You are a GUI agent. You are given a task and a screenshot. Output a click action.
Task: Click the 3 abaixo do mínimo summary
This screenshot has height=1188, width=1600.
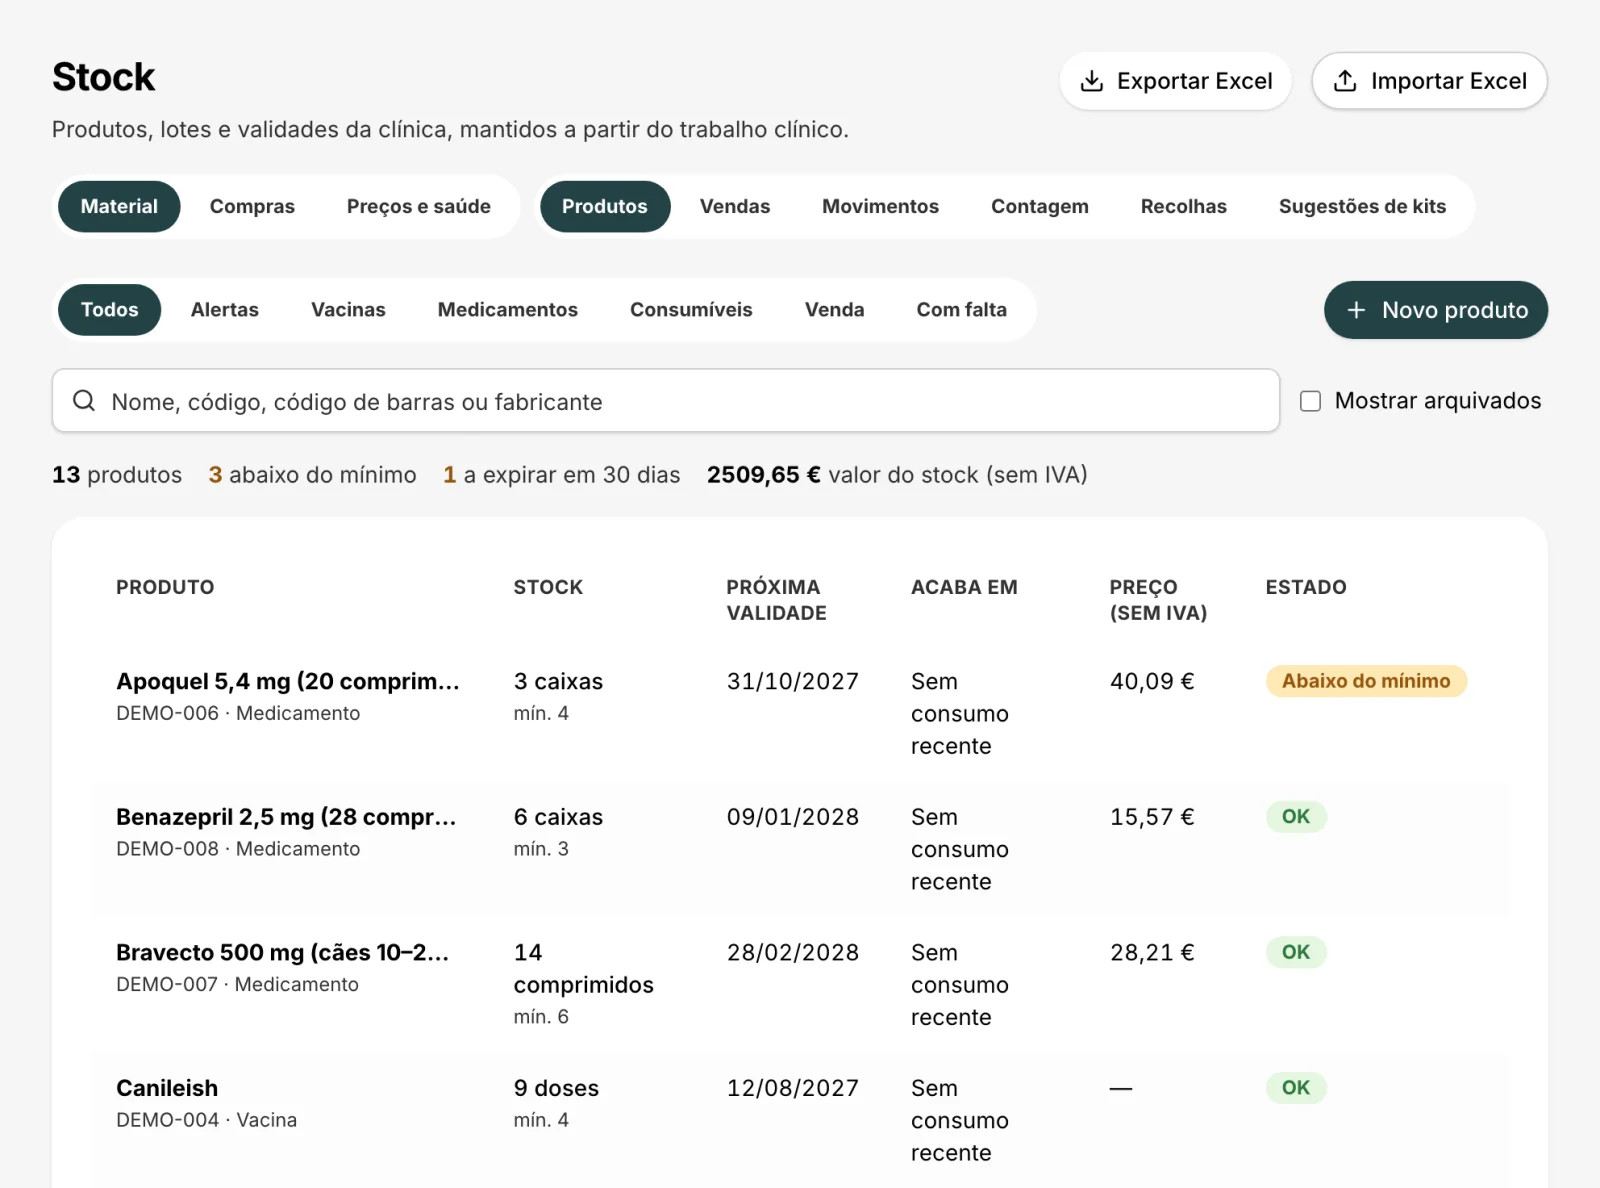point(312,475)
